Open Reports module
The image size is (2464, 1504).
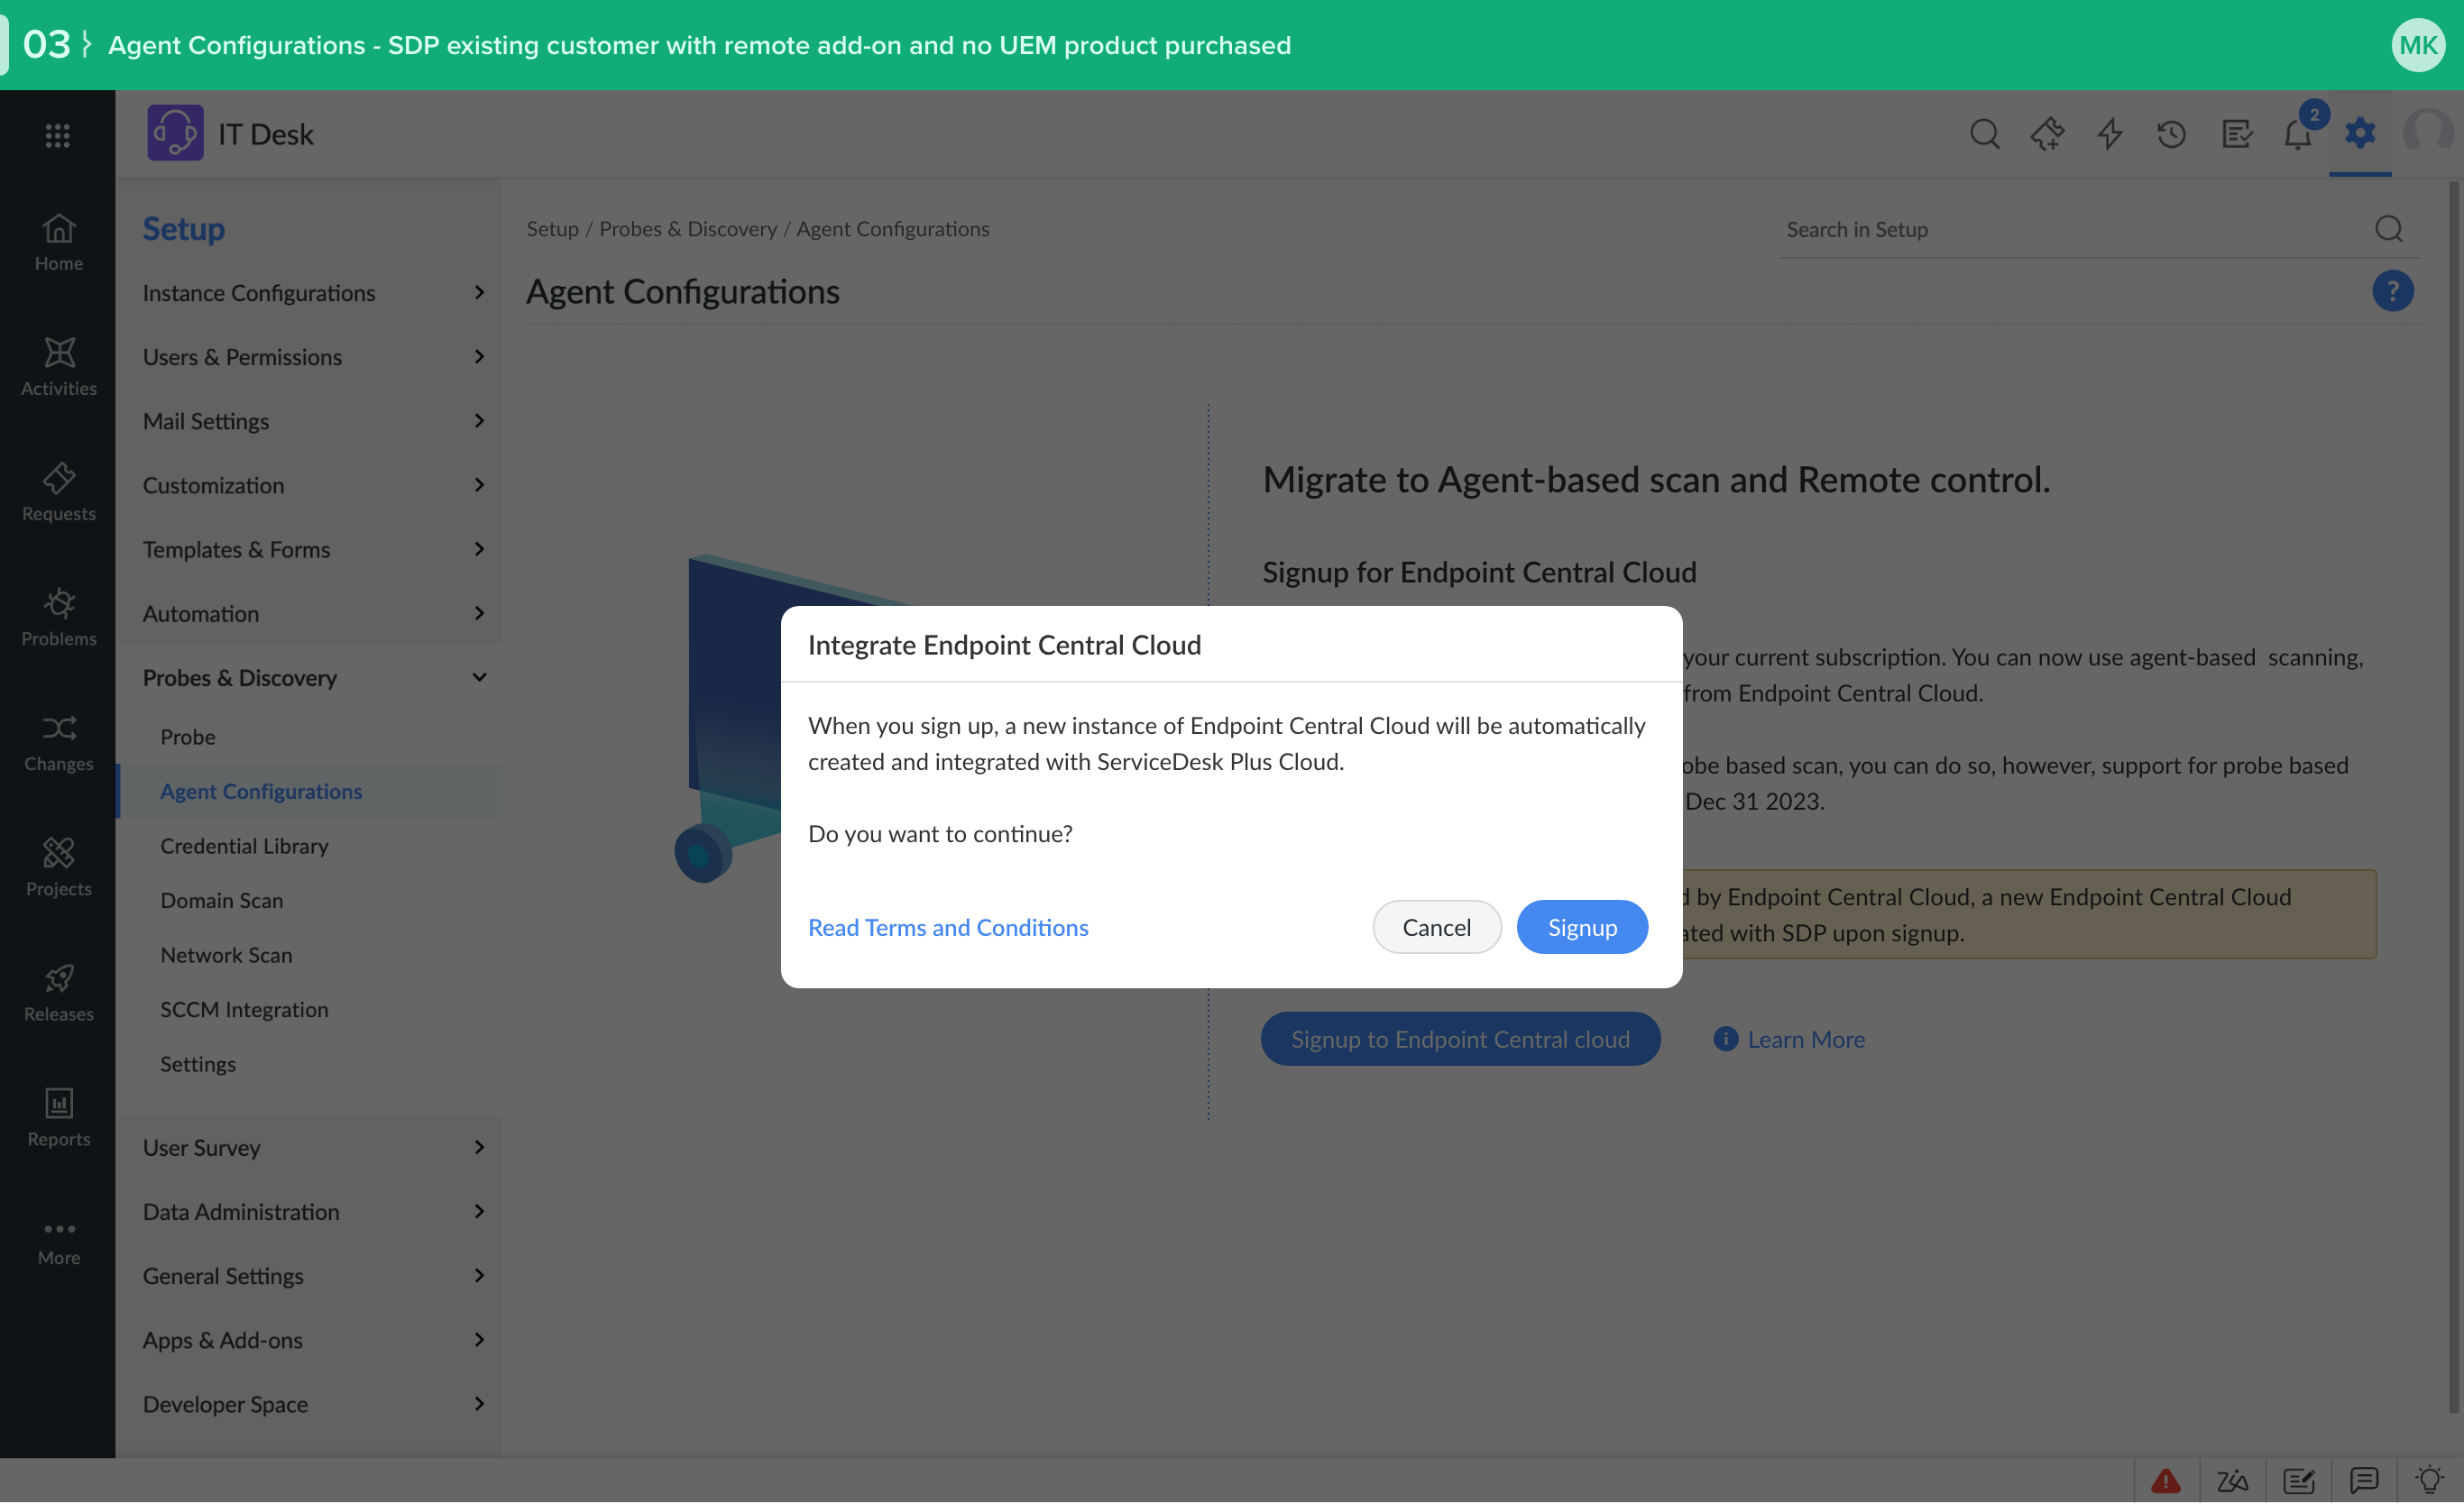58,1117
